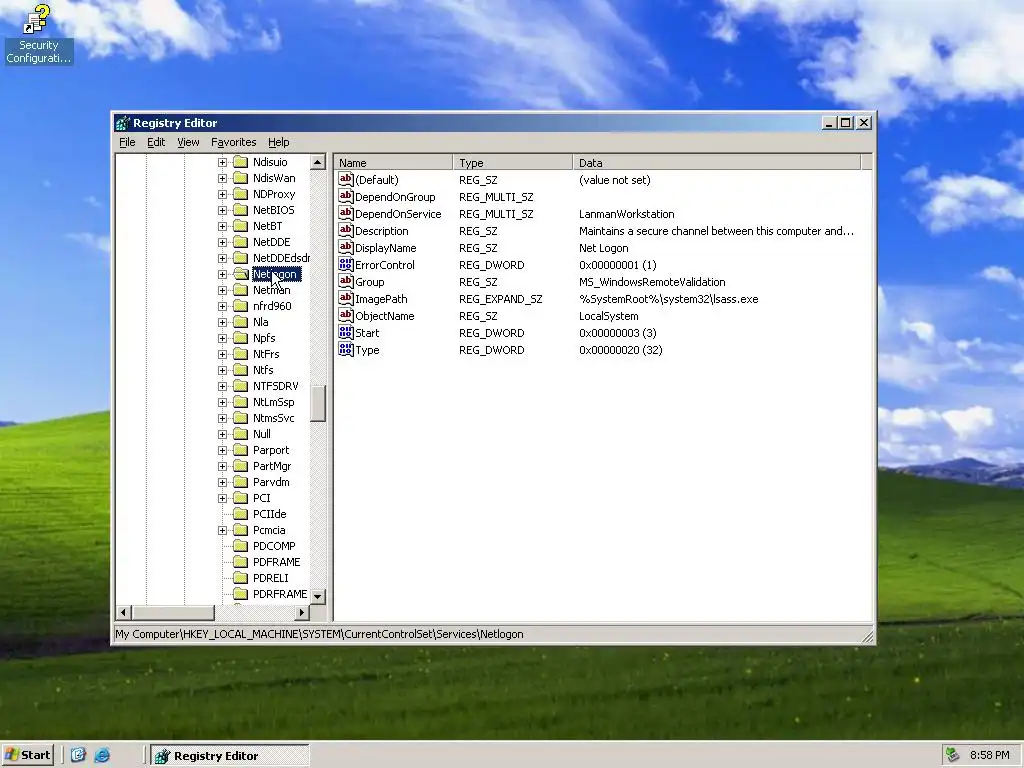Open the Security Configuration desktop shortcut
Viewport: 1024px width, 768px height.
click(37, 34)
